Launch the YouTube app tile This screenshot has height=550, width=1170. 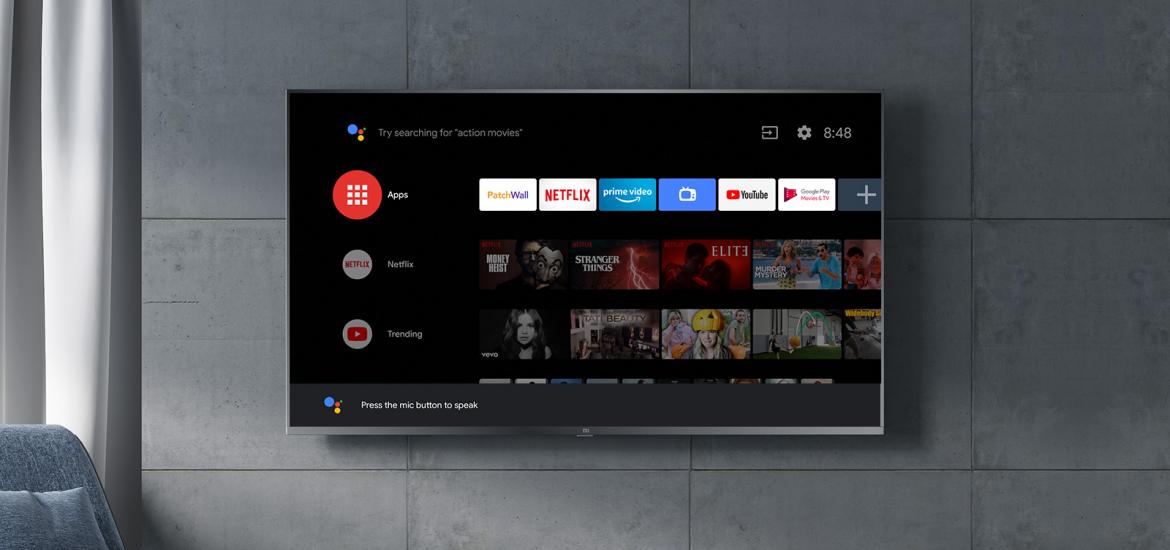pos(746,195)
